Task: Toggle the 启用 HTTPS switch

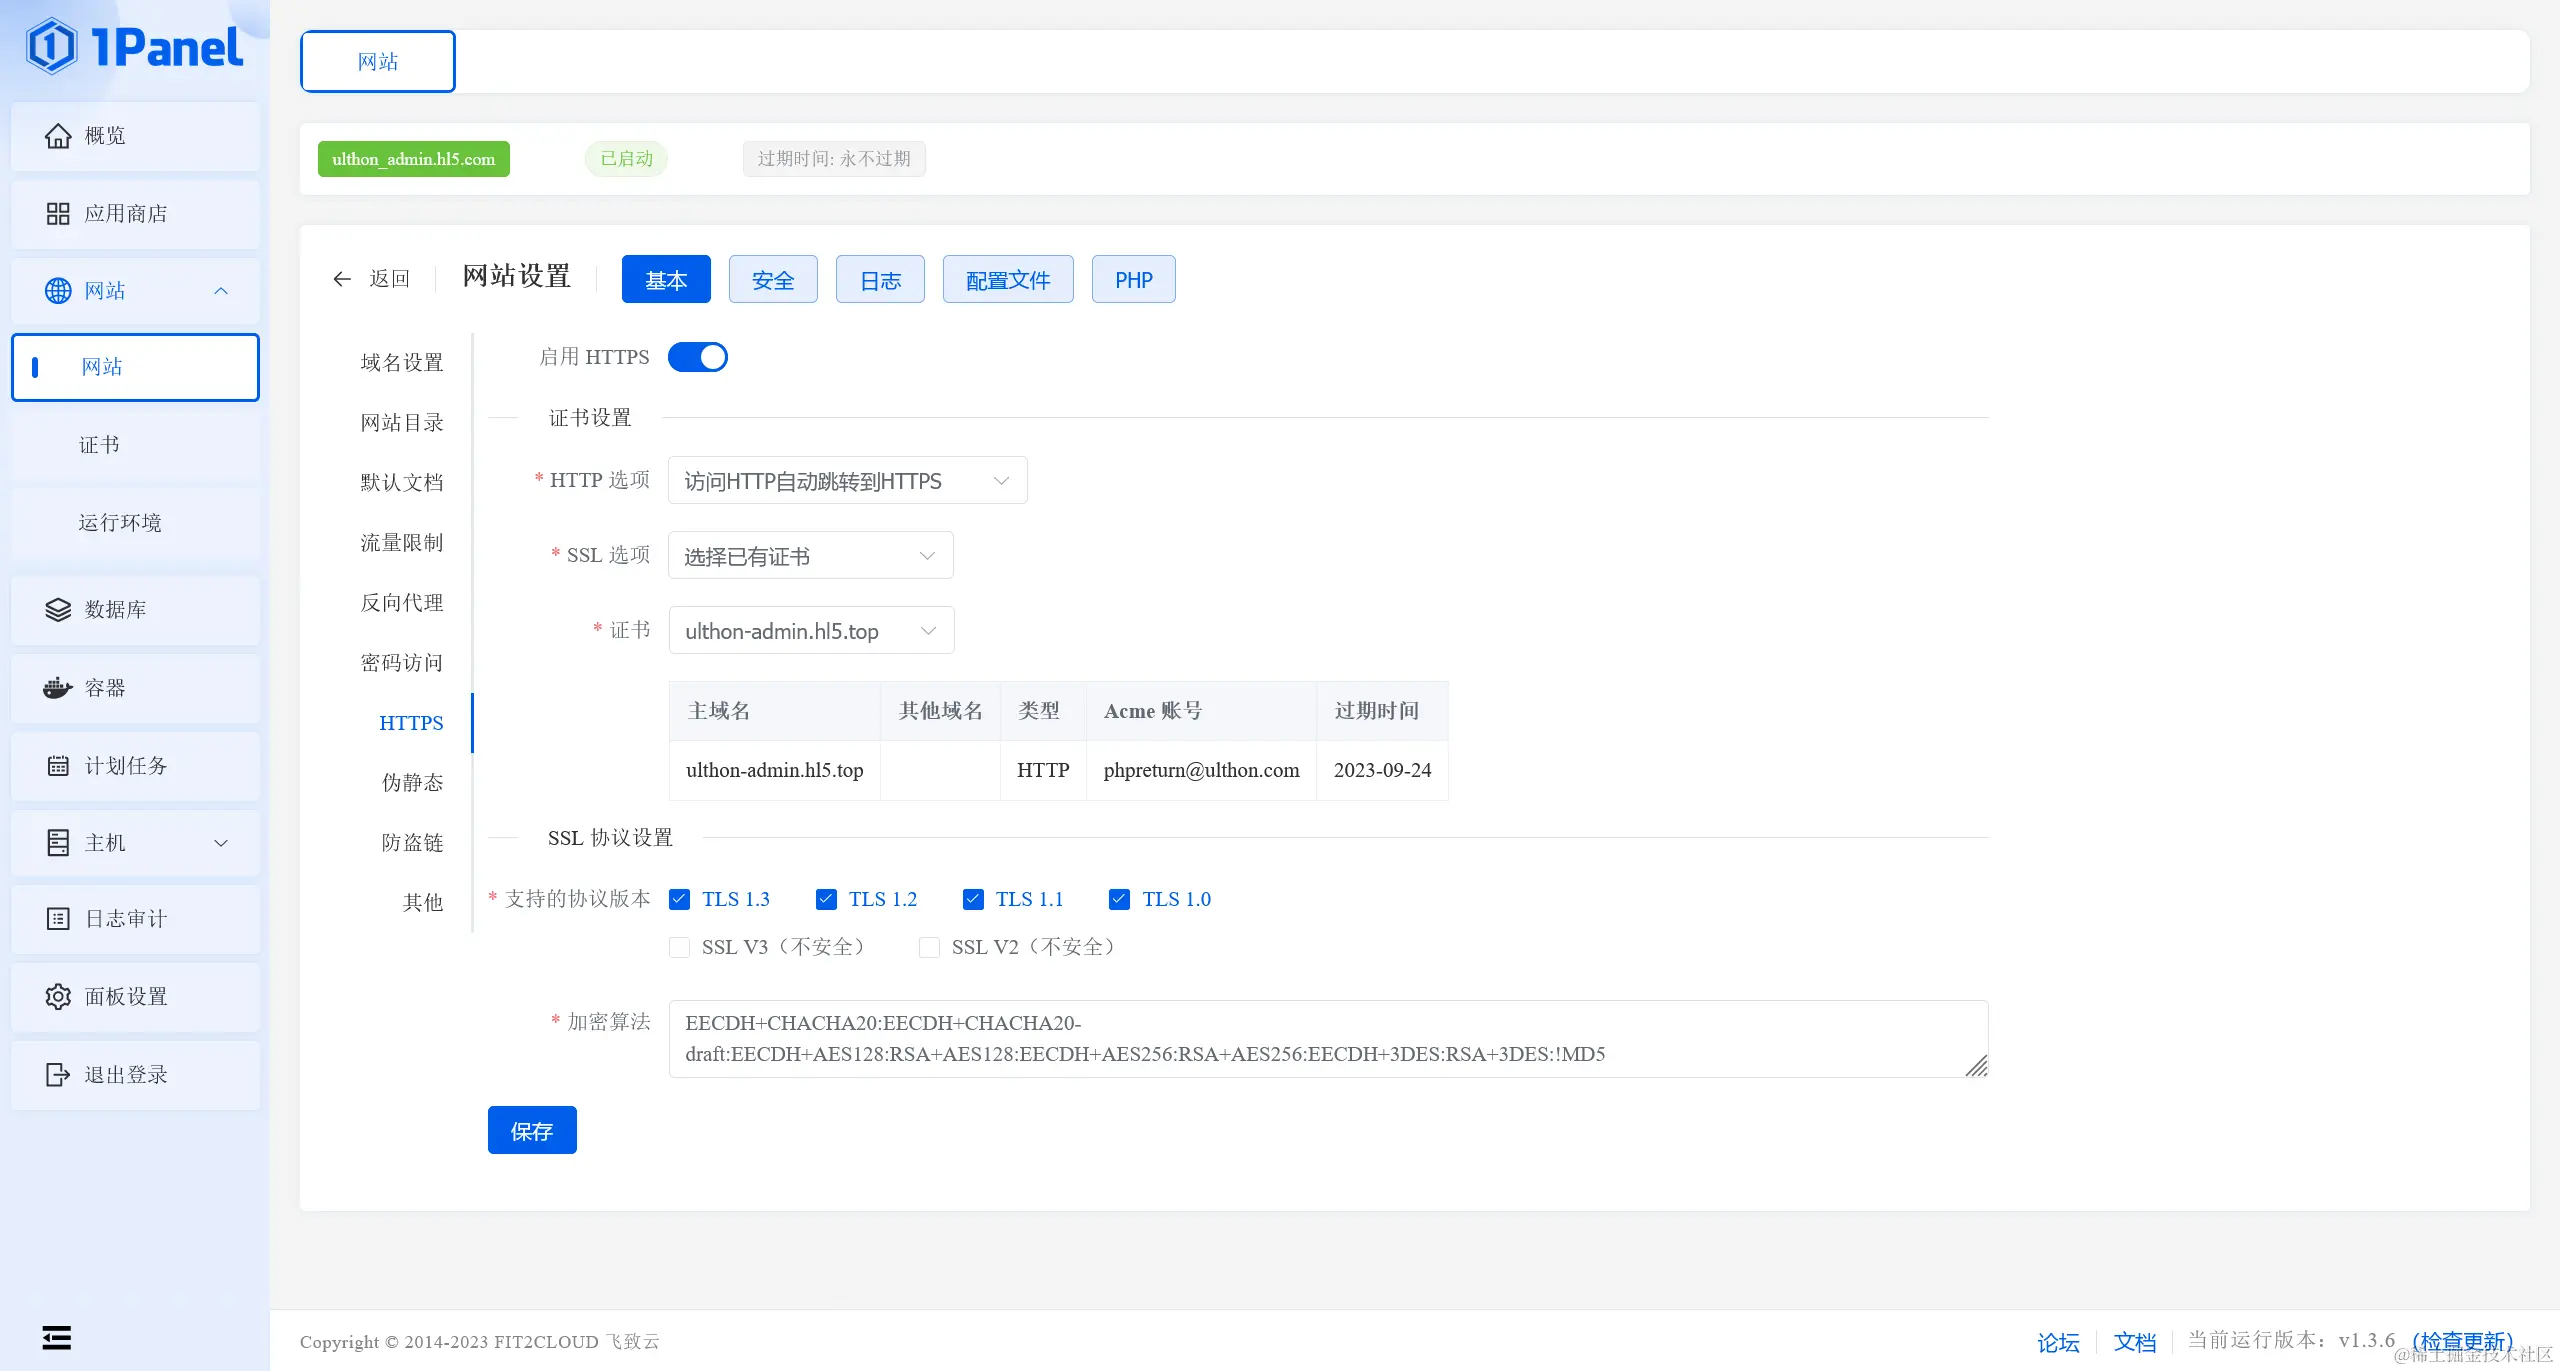Action: [698, 357]
